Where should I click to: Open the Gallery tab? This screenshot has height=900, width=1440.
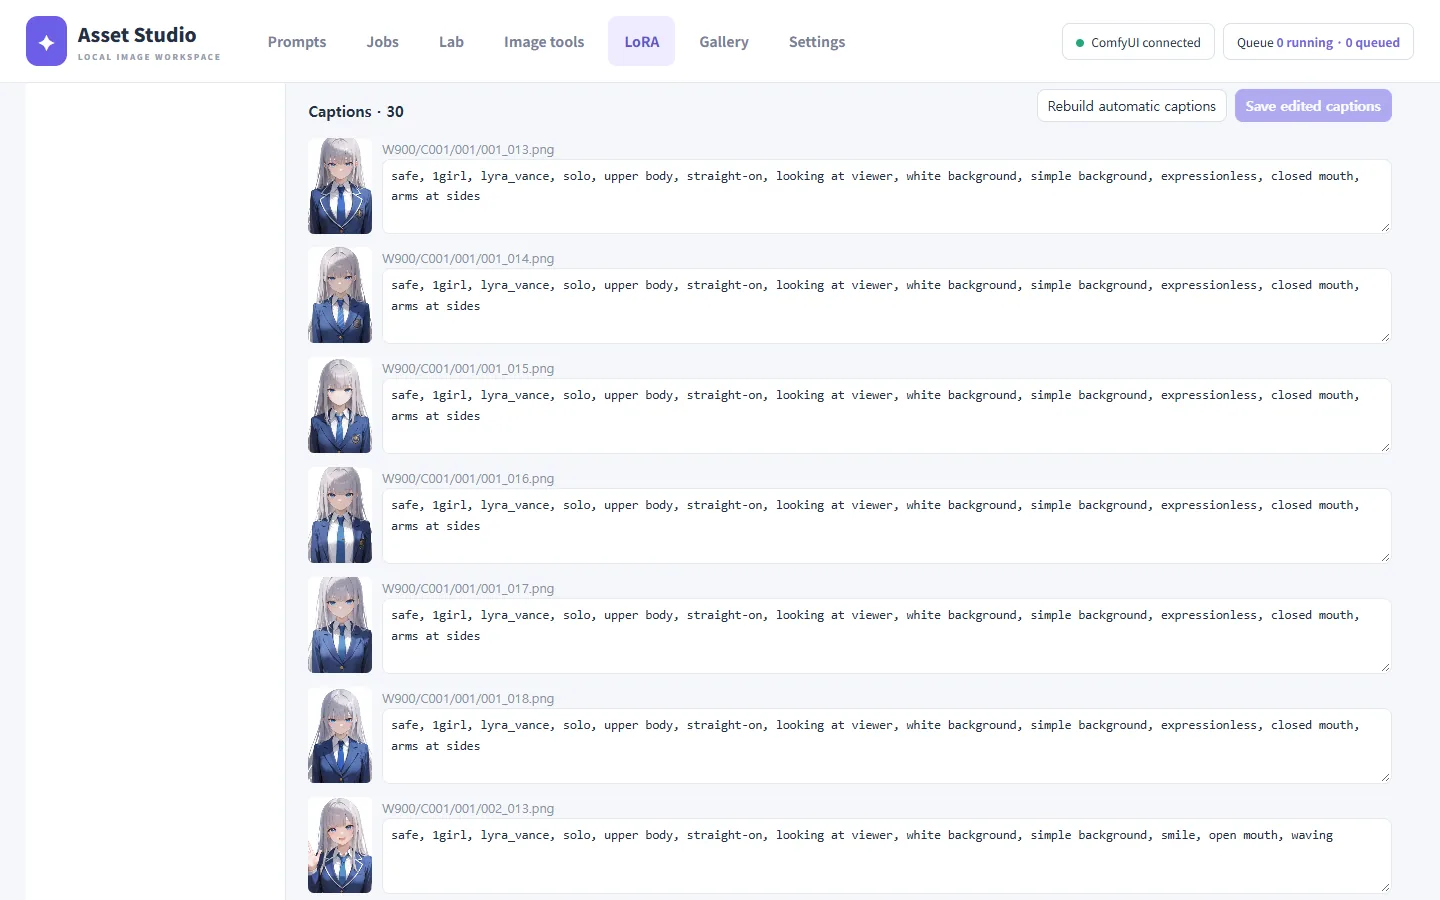point(724,42)
